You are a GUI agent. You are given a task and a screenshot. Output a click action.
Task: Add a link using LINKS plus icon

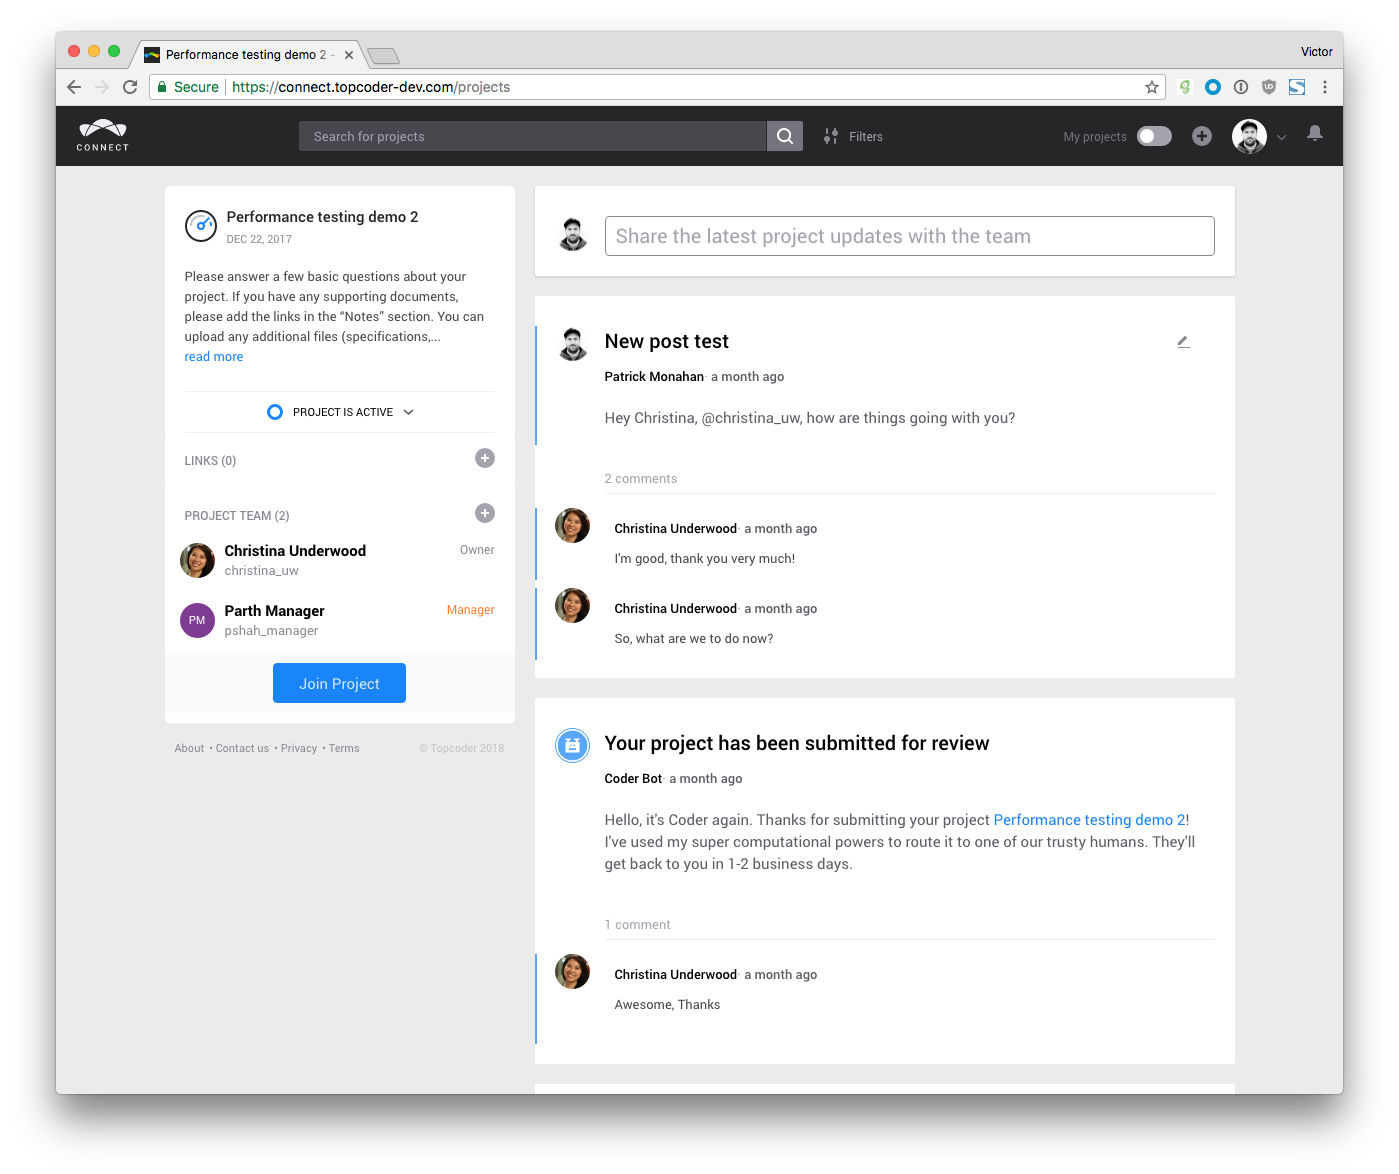[485, 458]
